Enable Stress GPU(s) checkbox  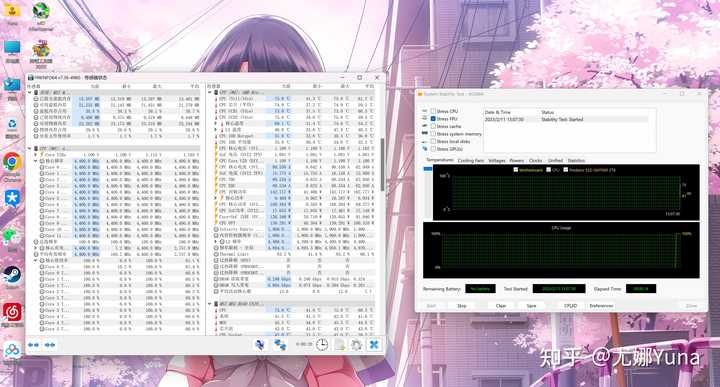[x=433, y=149]
